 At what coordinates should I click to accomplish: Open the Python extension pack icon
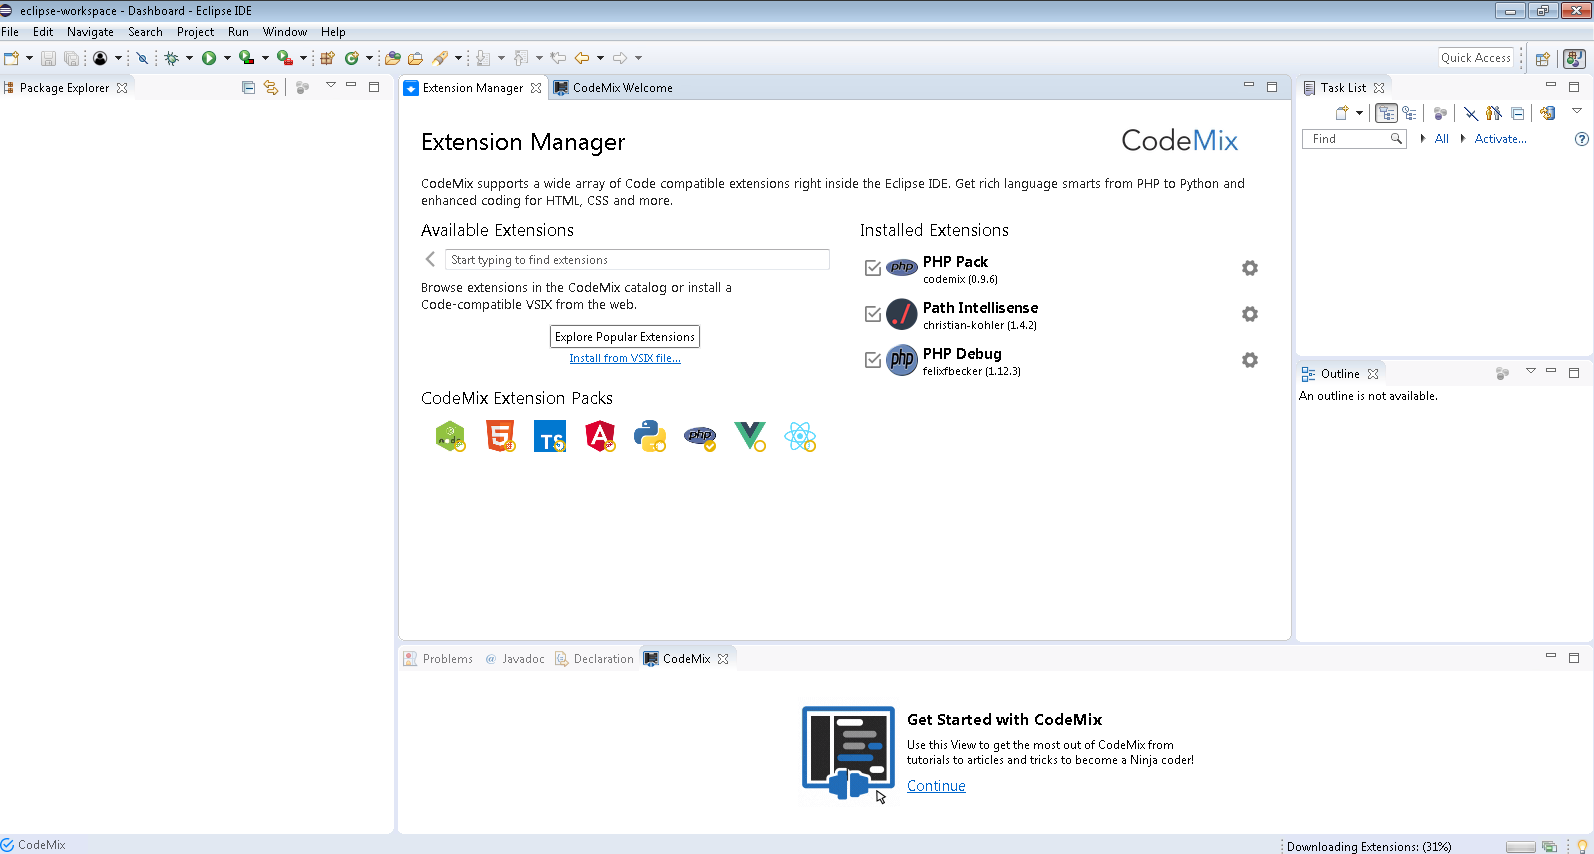(650, 436)
